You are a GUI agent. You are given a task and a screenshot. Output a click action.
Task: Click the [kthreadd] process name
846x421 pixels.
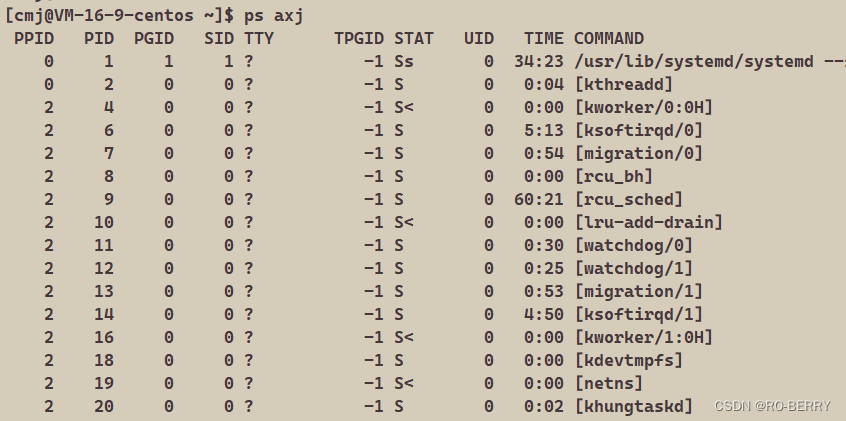pos(623,84)
